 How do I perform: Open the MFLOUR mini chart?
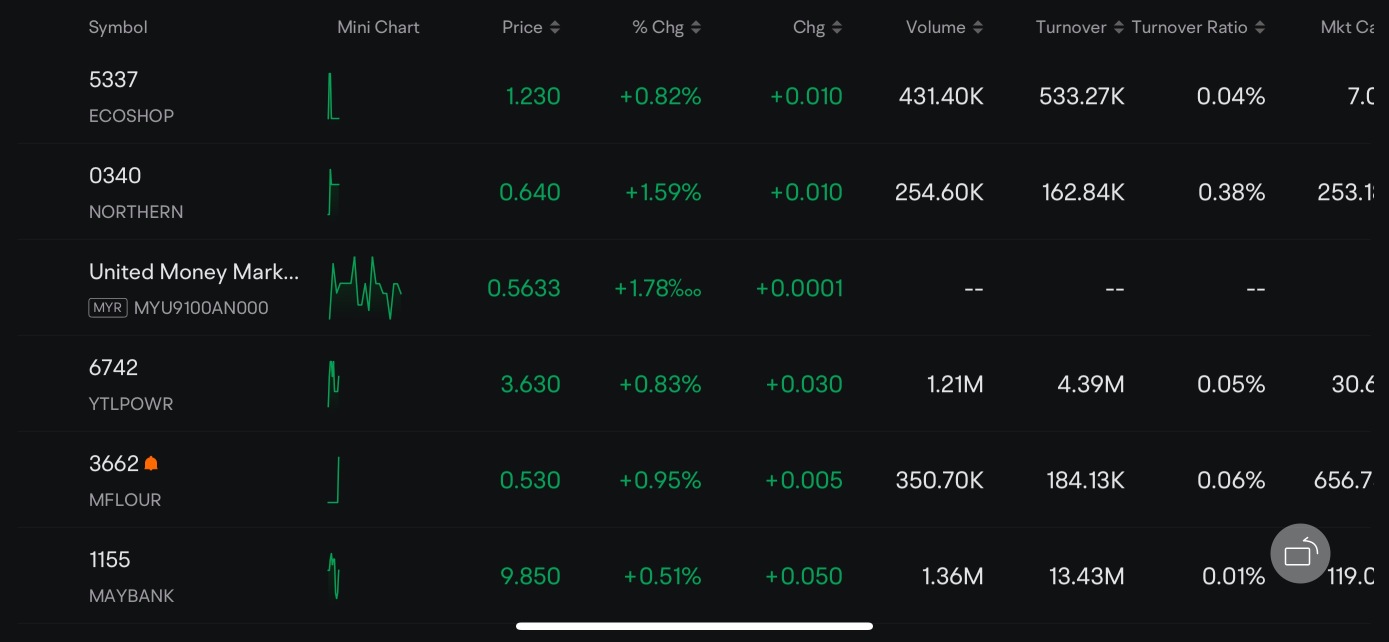tap(334, 480)
